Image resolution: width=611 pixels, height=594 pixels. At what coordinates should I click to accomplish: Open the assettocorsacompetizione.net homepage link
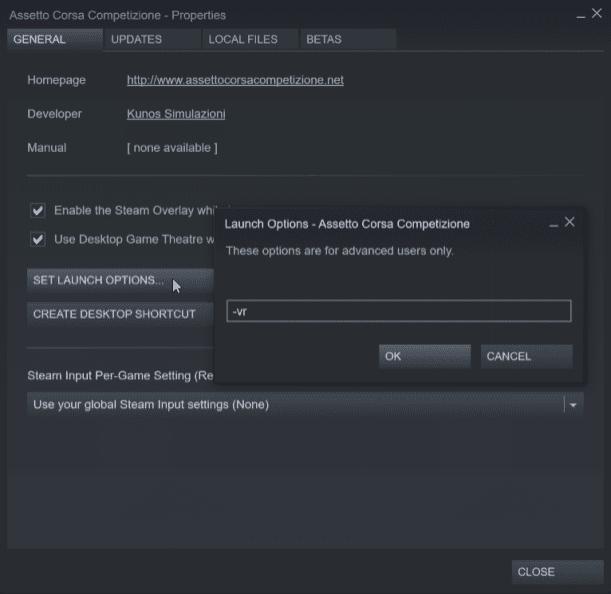click(235, 80)
